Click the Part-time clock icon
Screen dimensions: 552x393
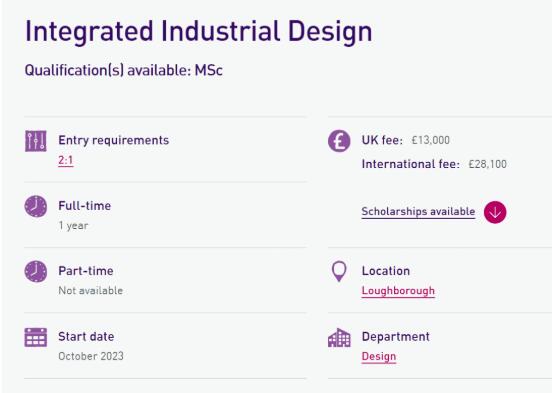[36, 272]
